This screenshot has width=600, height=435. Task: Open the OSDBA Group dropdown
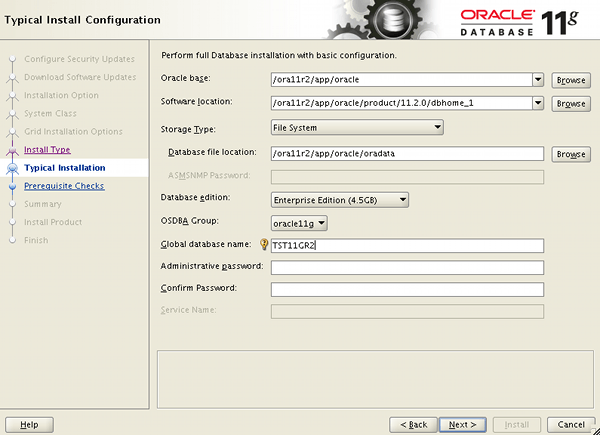pyautogui.click(x=299, y=223)
